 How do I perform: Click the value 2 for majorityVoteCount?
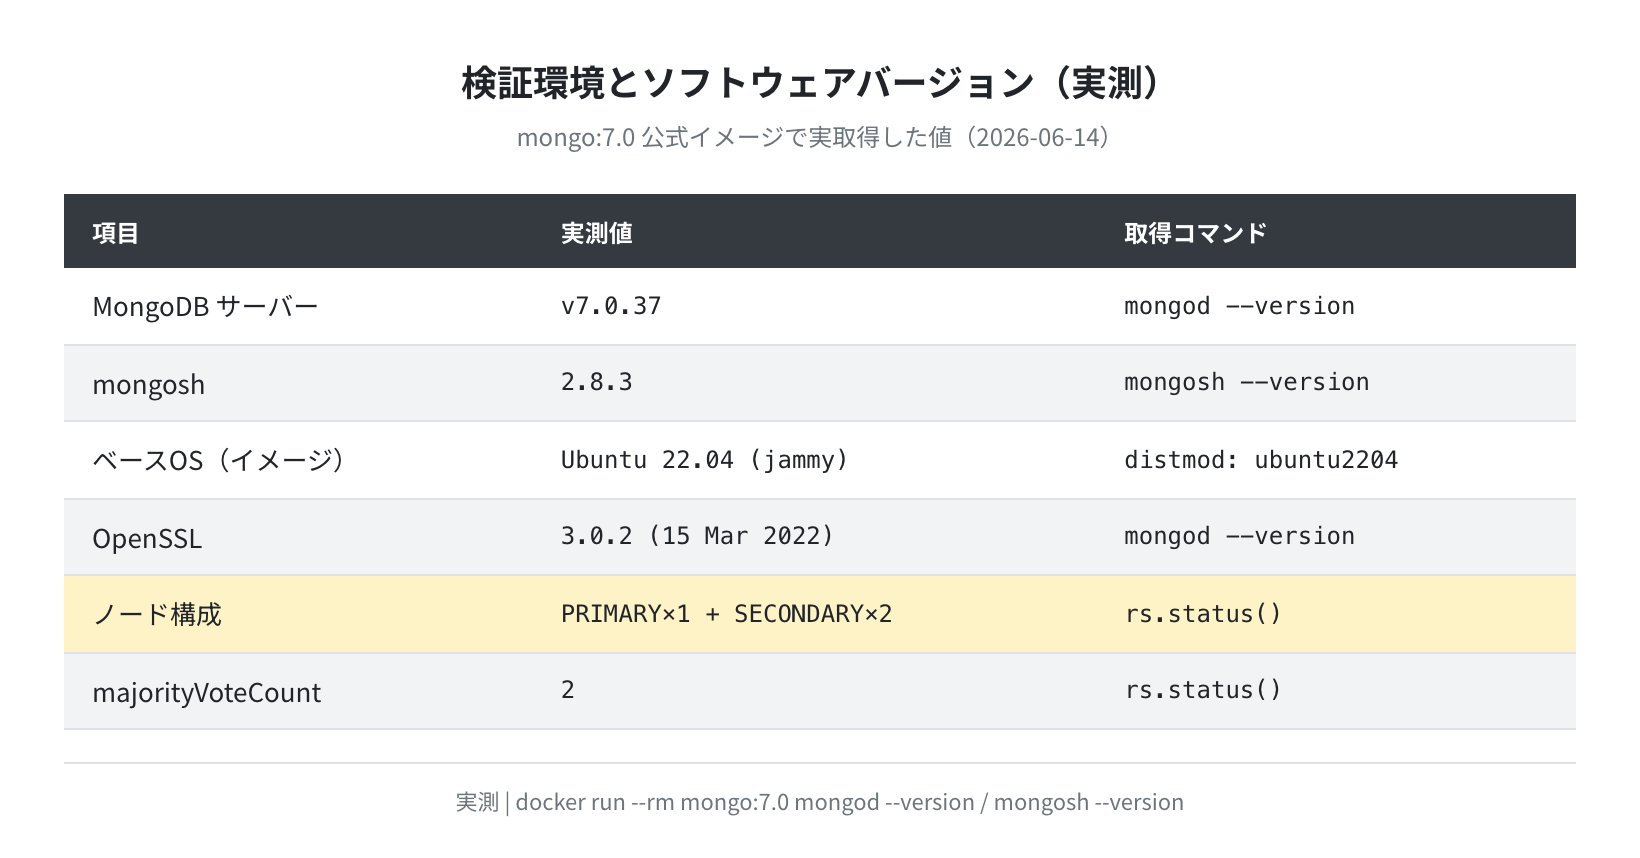(567, 690)
